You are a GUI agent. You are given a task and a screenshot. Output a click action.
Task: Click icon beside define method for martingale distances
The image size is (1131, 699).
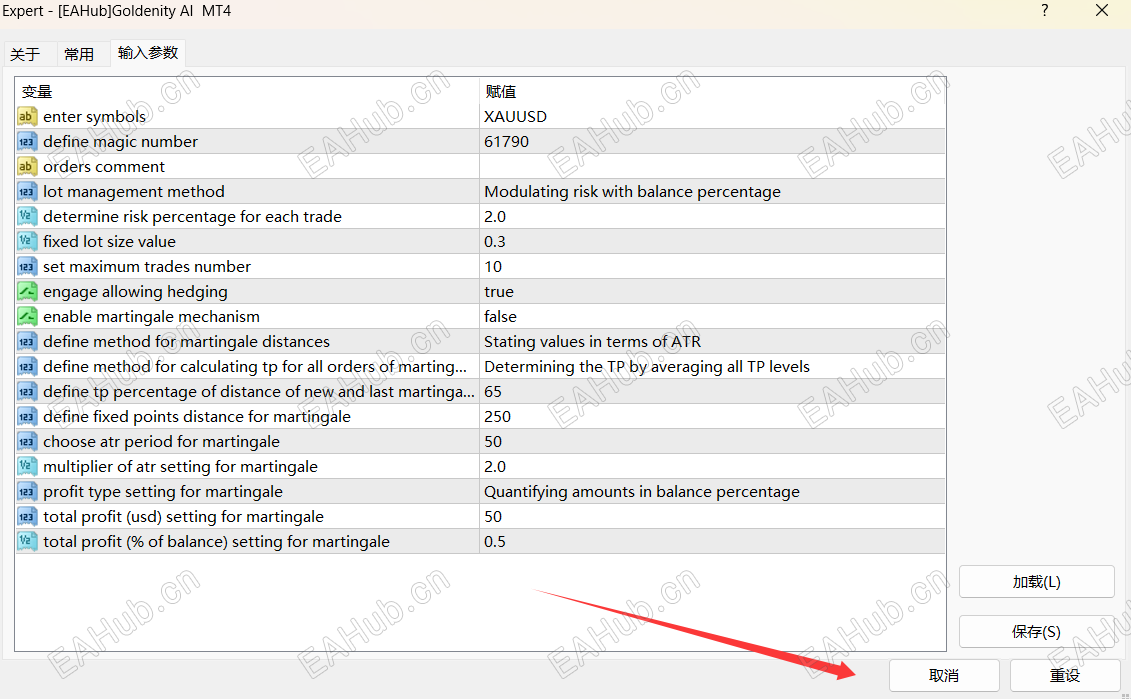point(27,341)
